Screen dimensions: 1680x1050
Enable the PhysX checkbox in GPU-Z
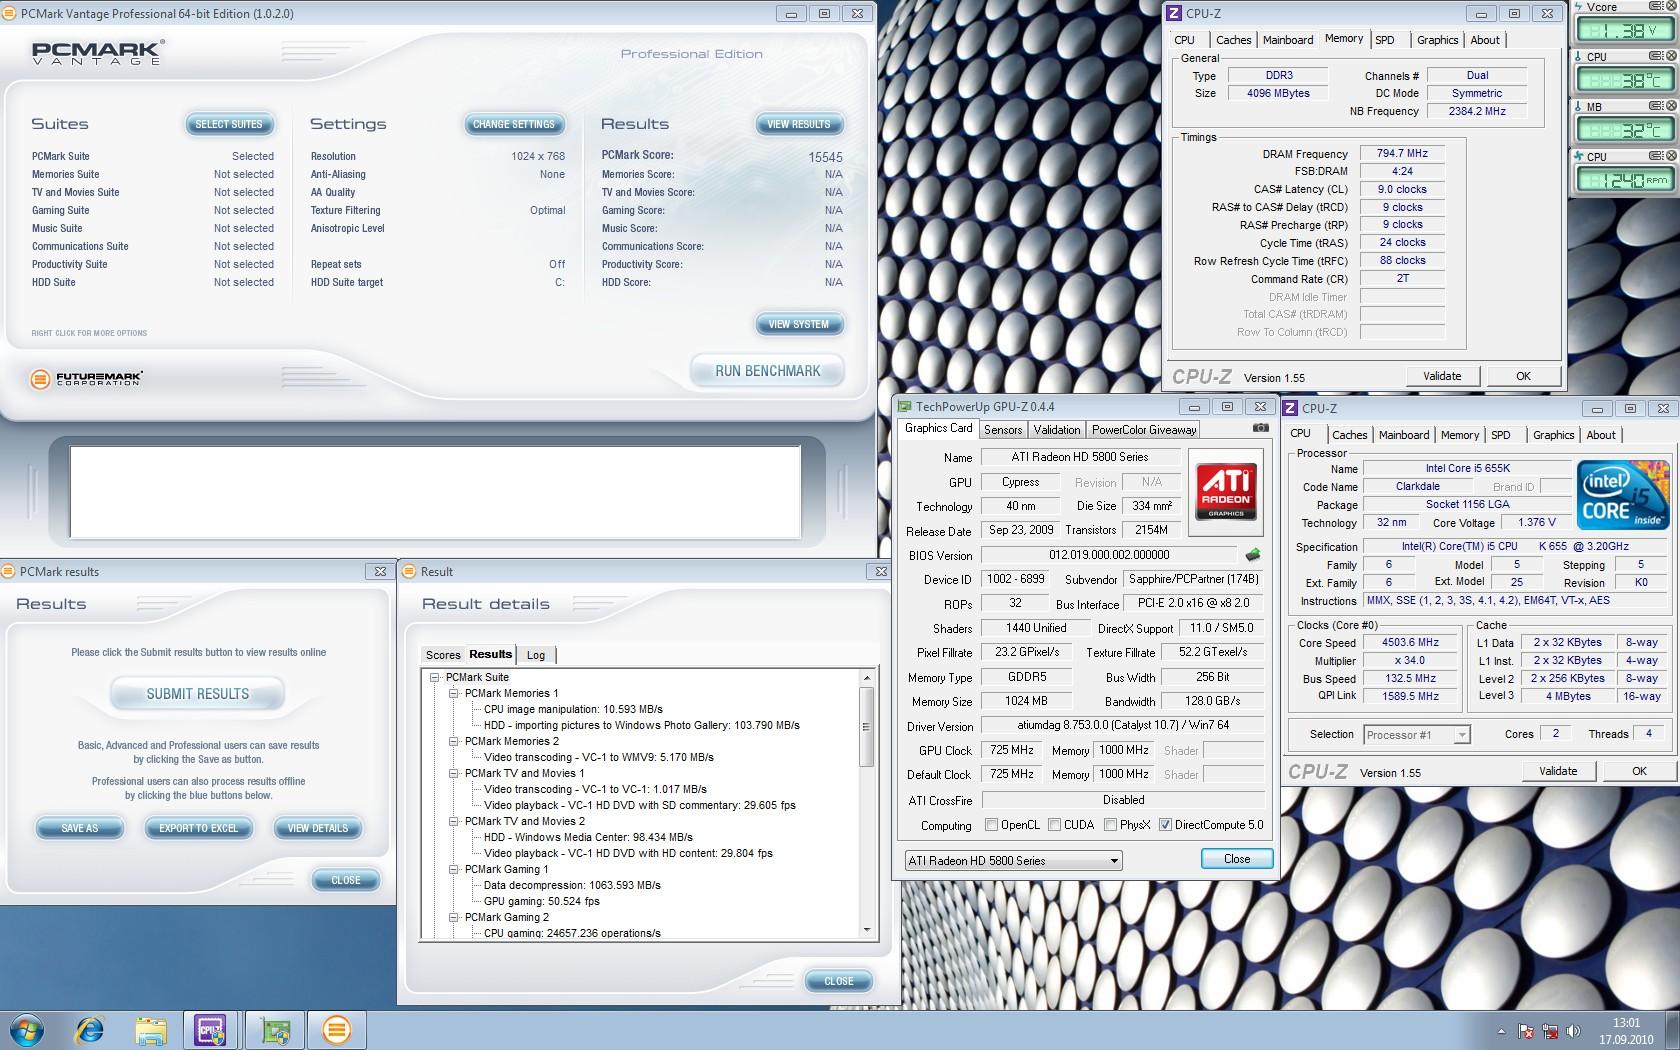click(x=1110, y=825)
